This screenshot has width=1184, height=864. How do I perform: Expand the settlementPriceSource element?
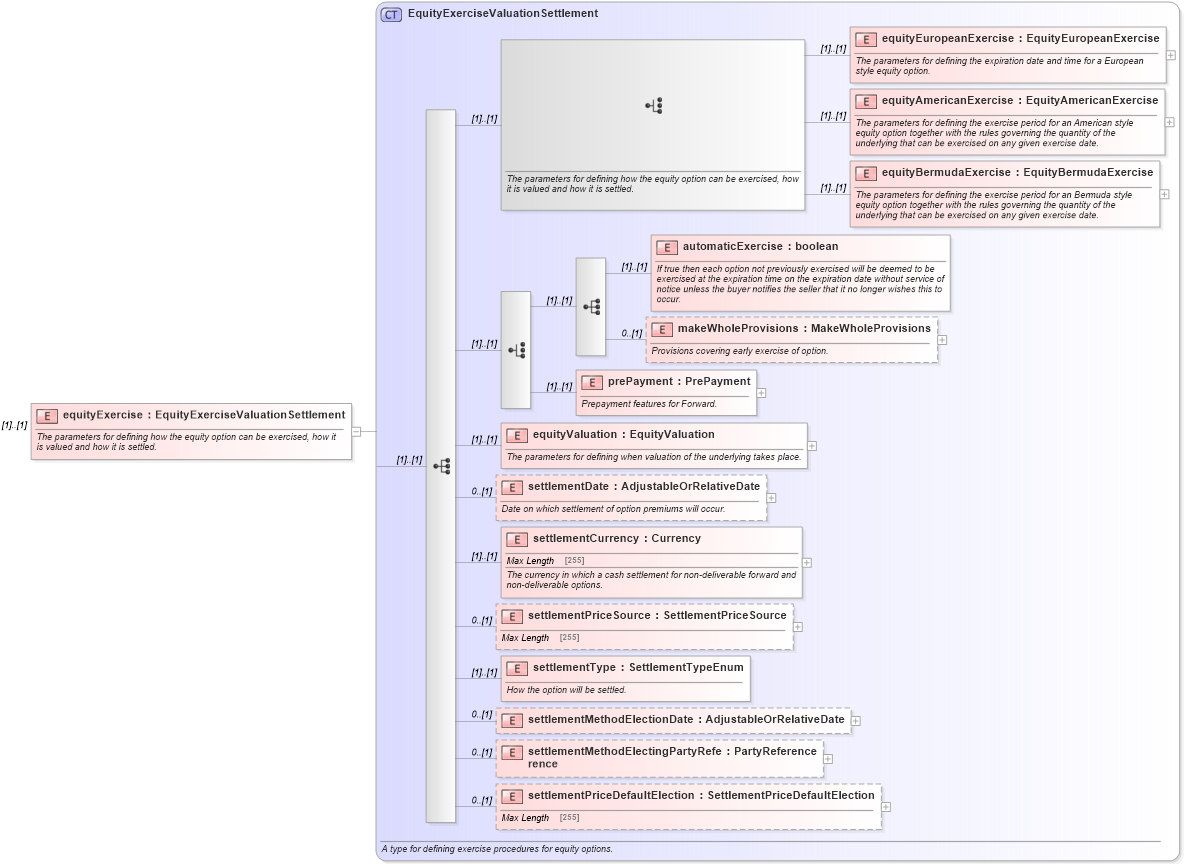coord(797,627)
